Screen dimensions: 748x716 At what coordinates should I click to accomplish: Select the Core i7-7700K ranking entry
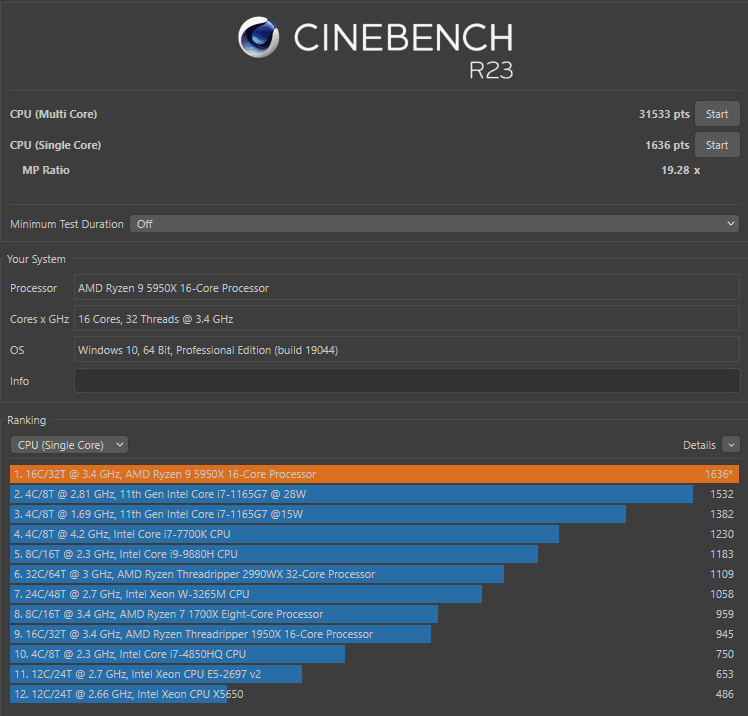point(374,534)
